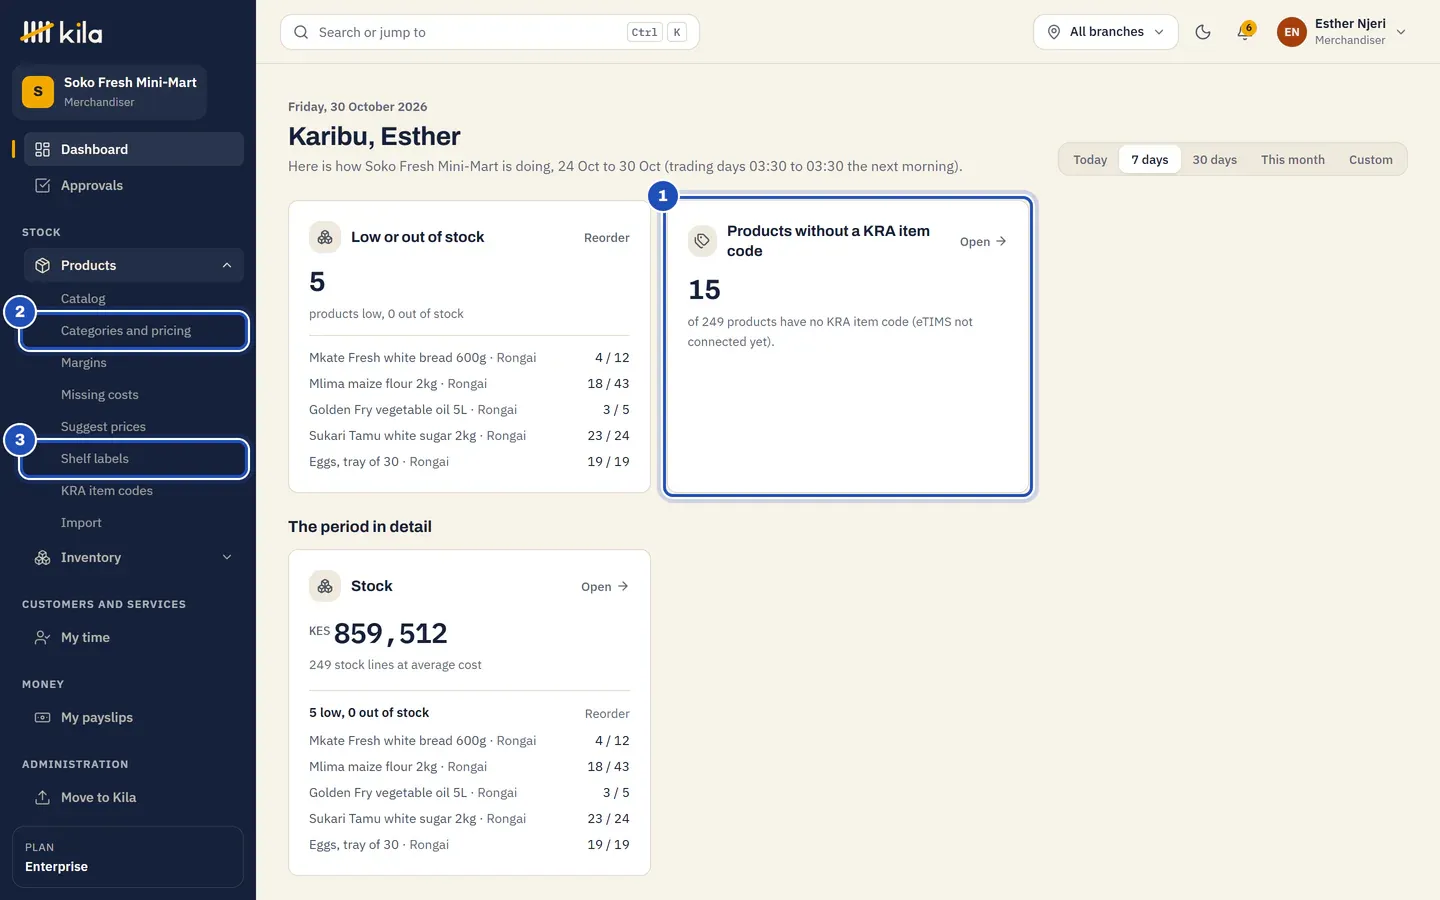This screenshot has width=1440, height=900.
Task: Click the Inventory boxes icon
Action: pyautogui.click(x=42, y=557)
